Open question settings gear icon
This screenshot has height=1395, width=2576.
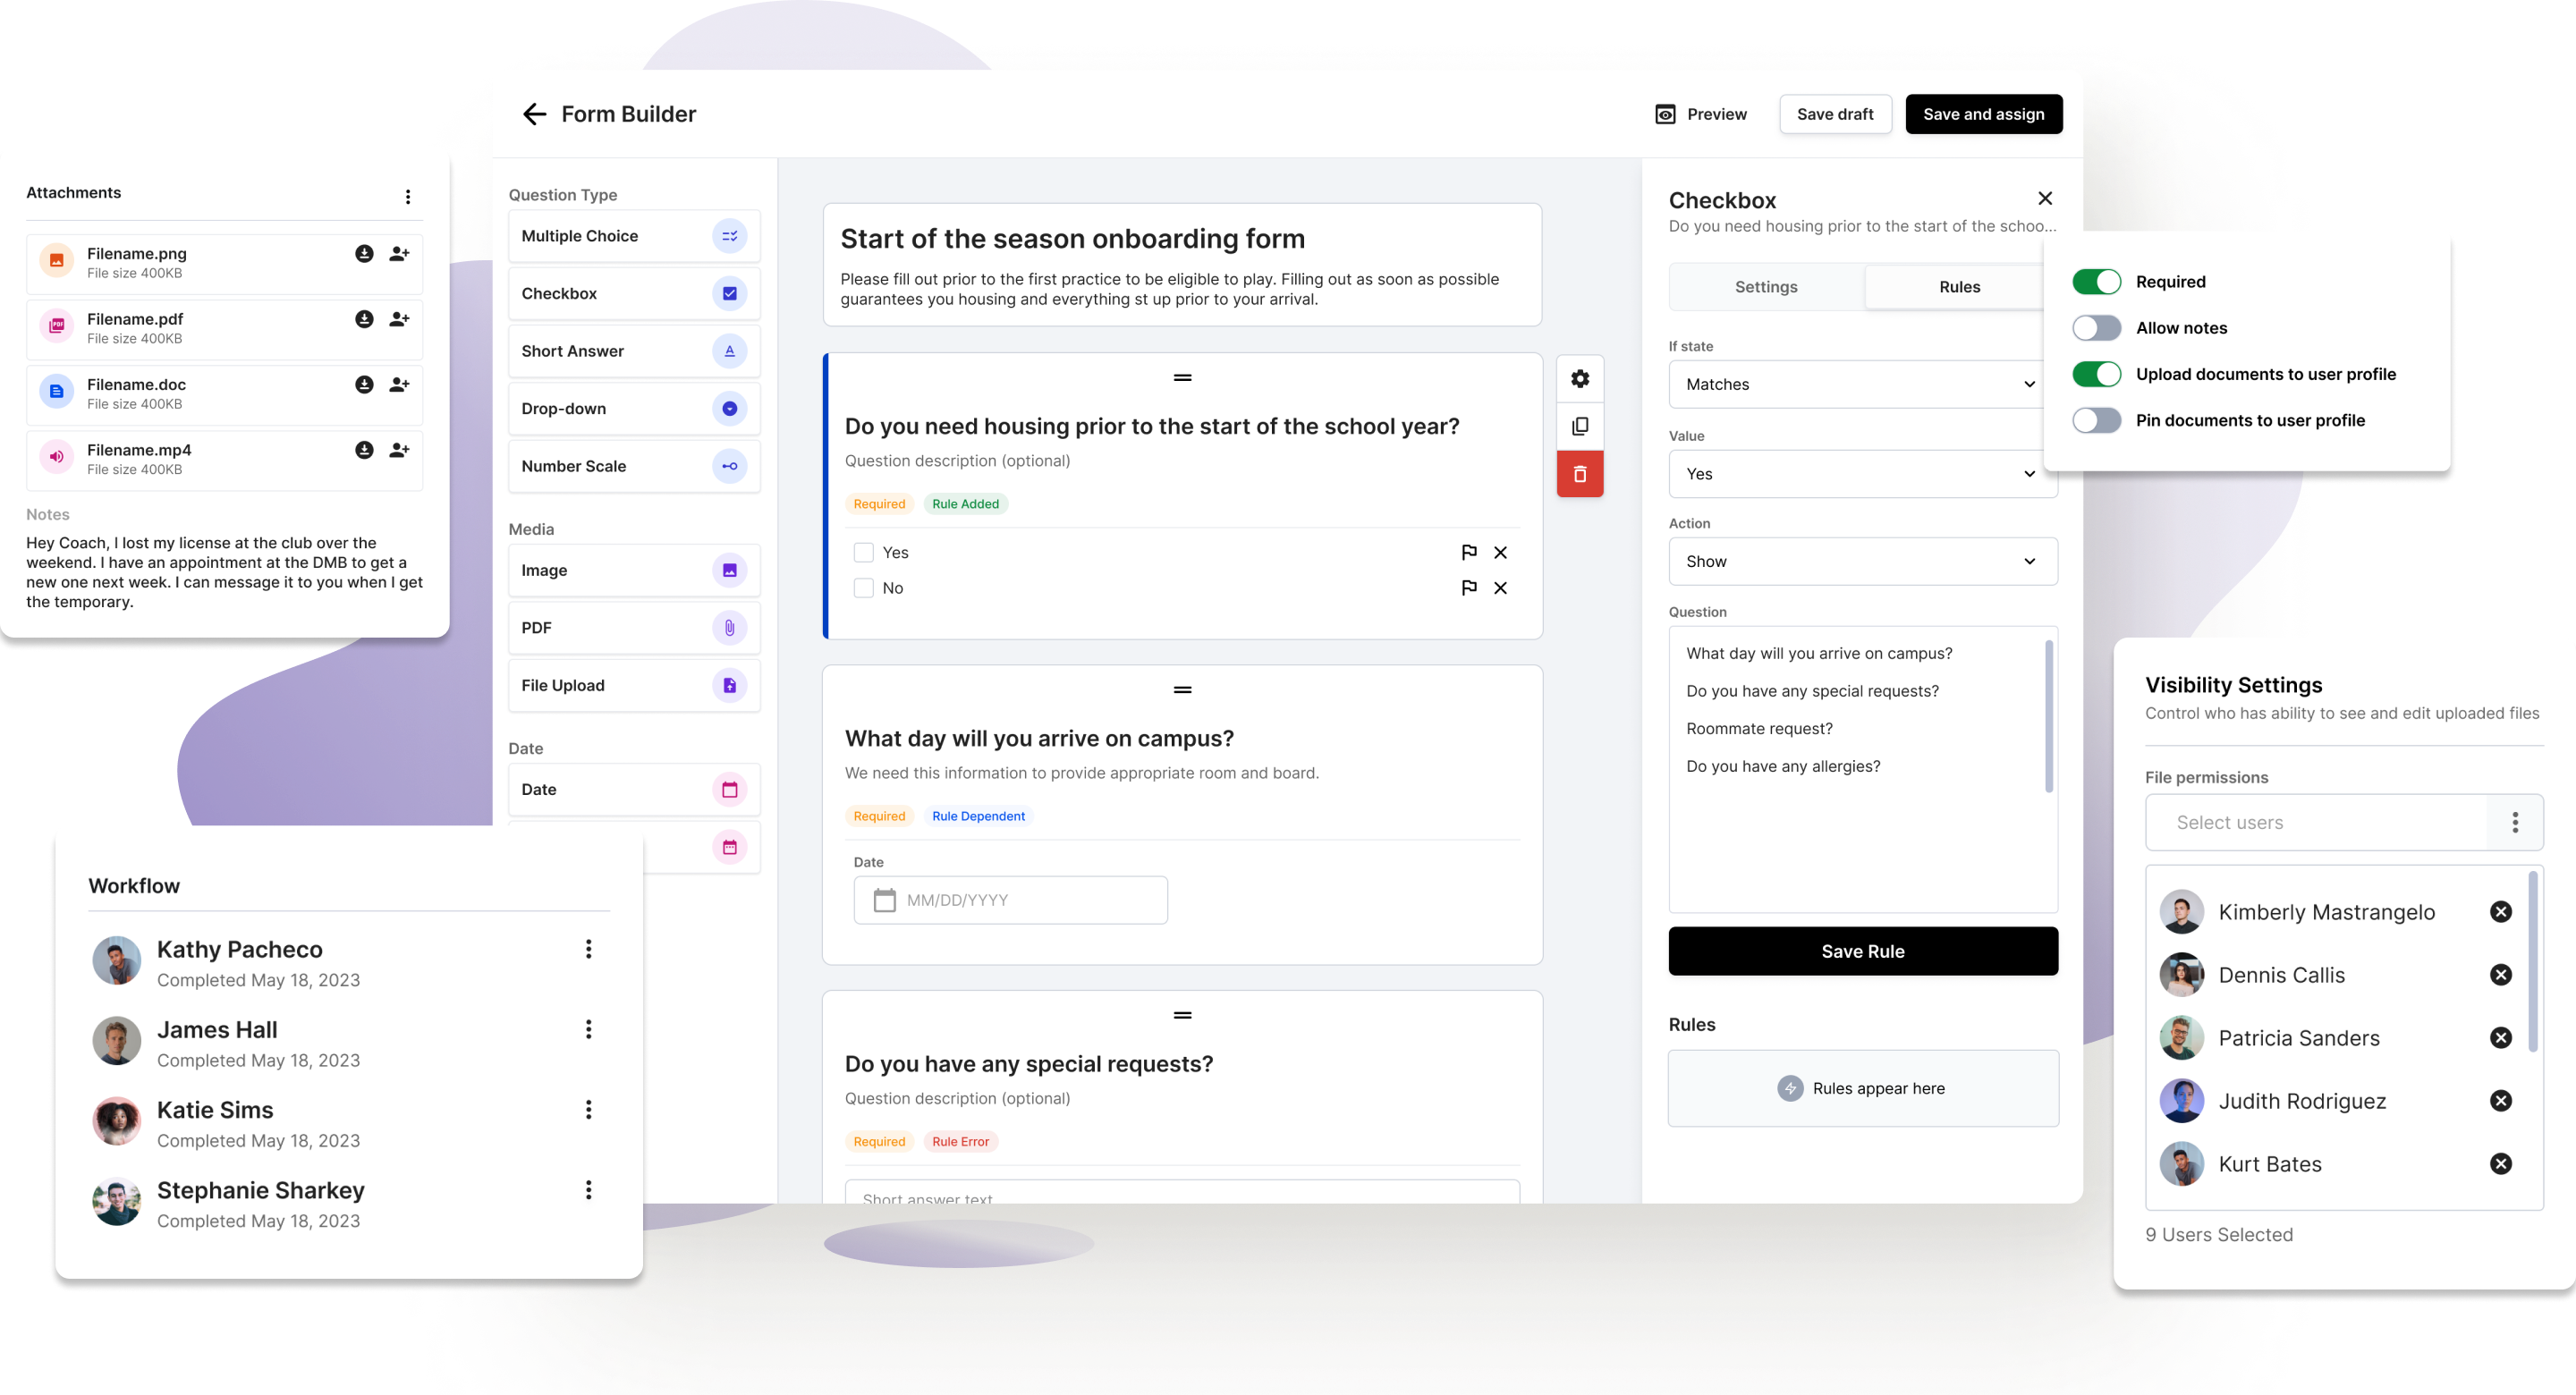coord(1580,379)
